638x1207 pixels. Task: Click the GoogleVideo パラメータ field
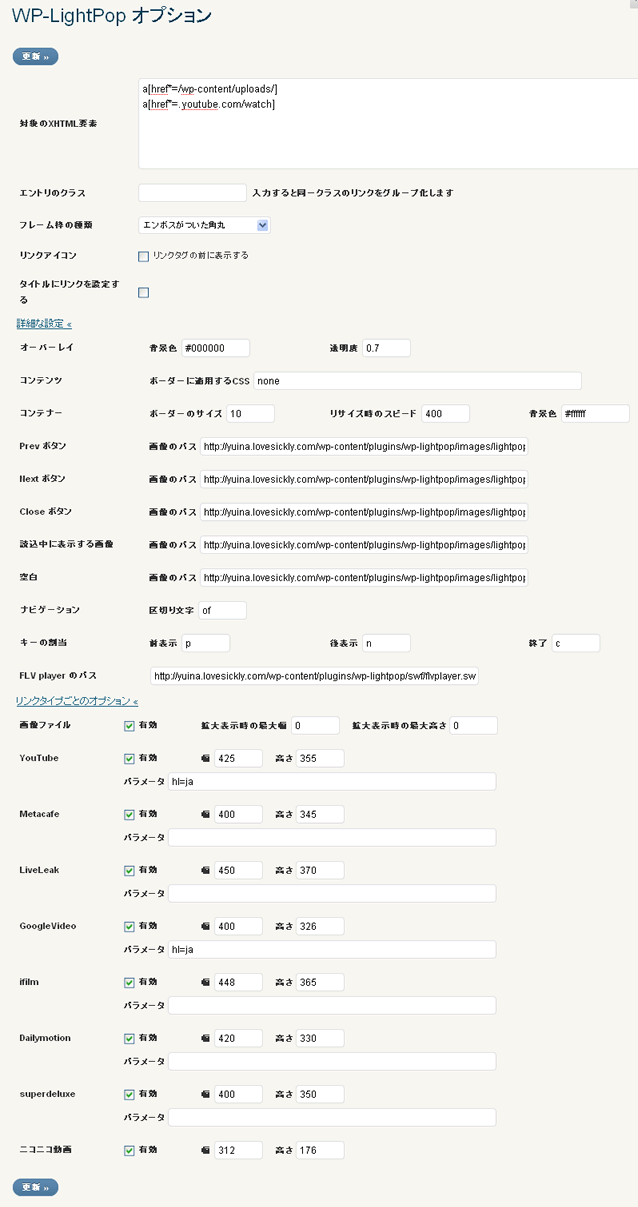tap(332, 949)
